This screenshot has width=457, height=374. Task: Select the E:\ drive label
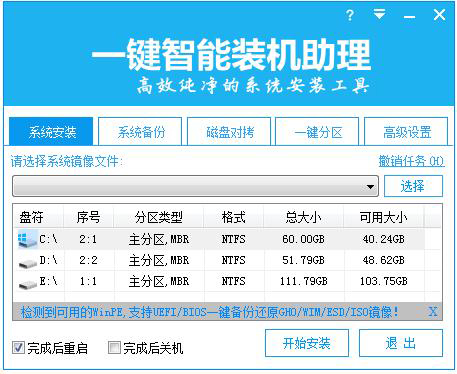(x=48, y=281)
